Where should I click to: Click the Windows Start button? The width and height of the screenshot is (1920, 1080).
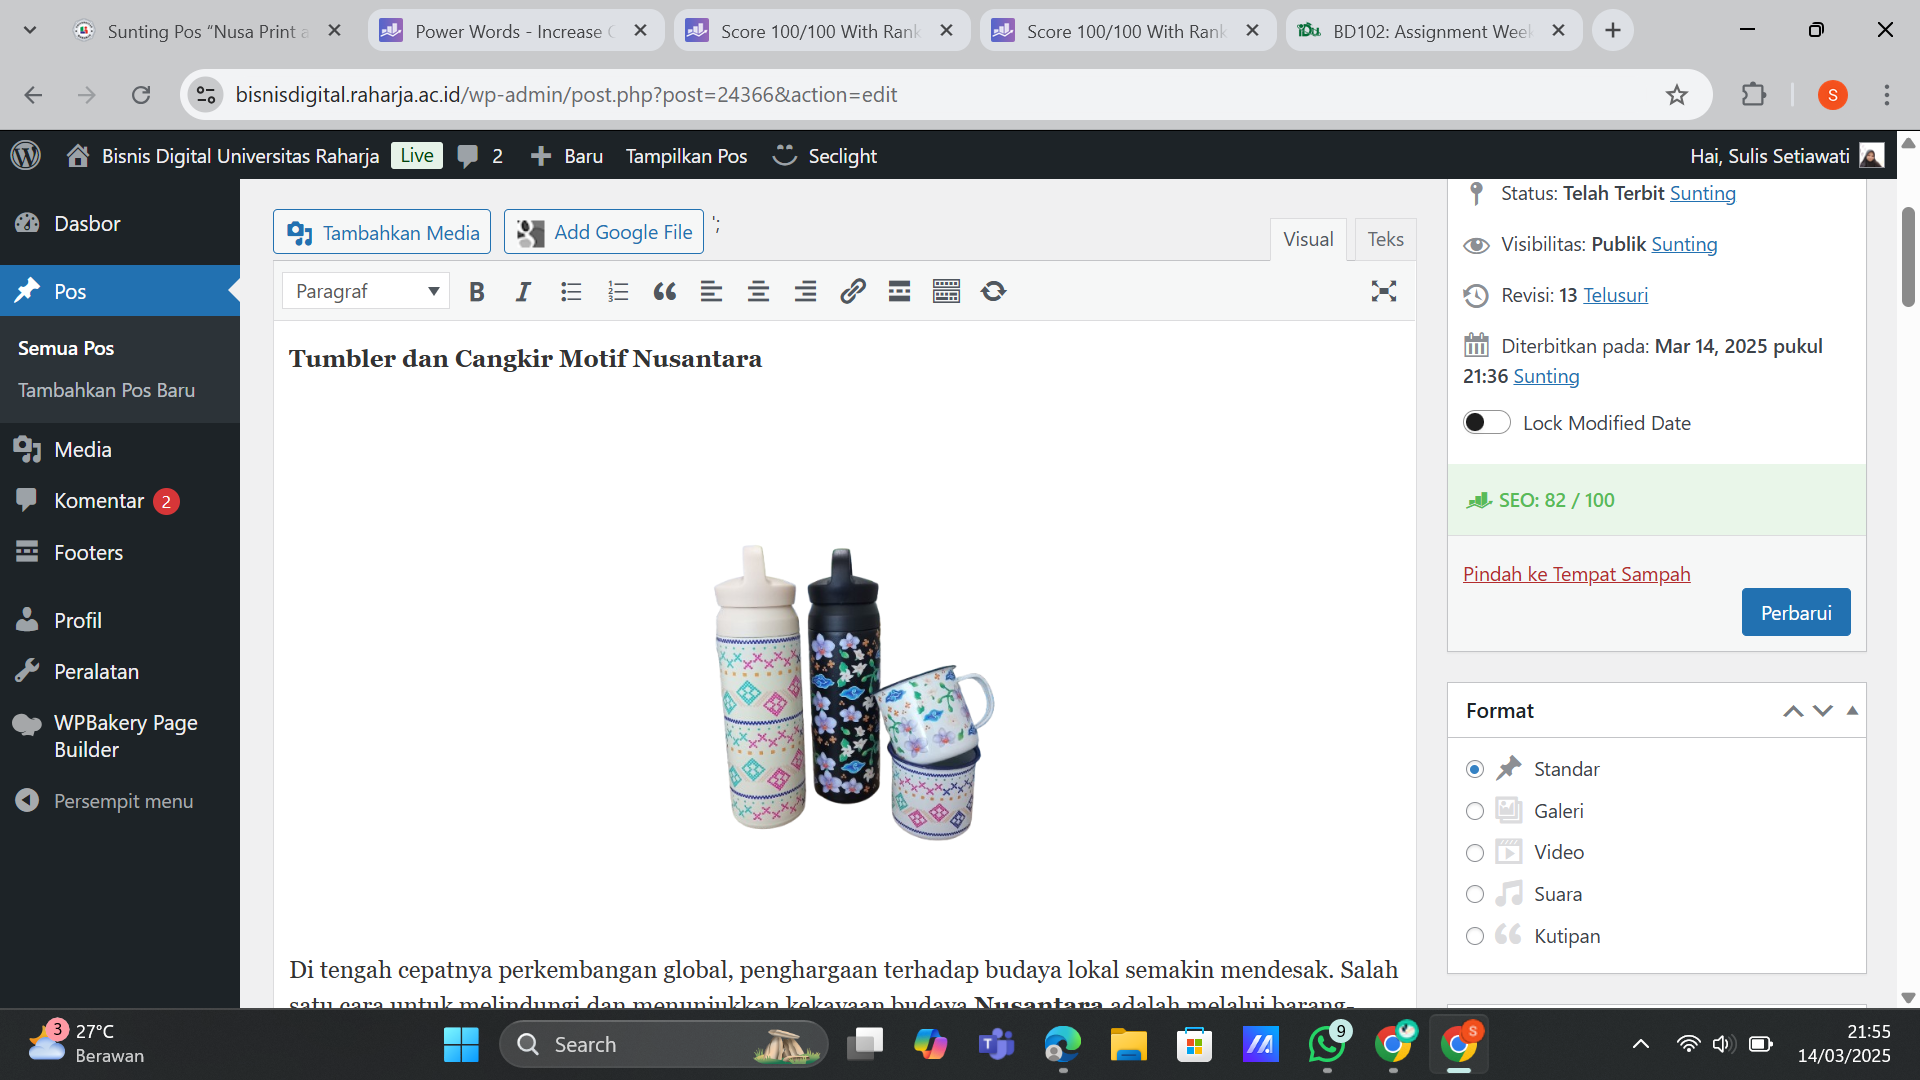(x=461, y=1045)
